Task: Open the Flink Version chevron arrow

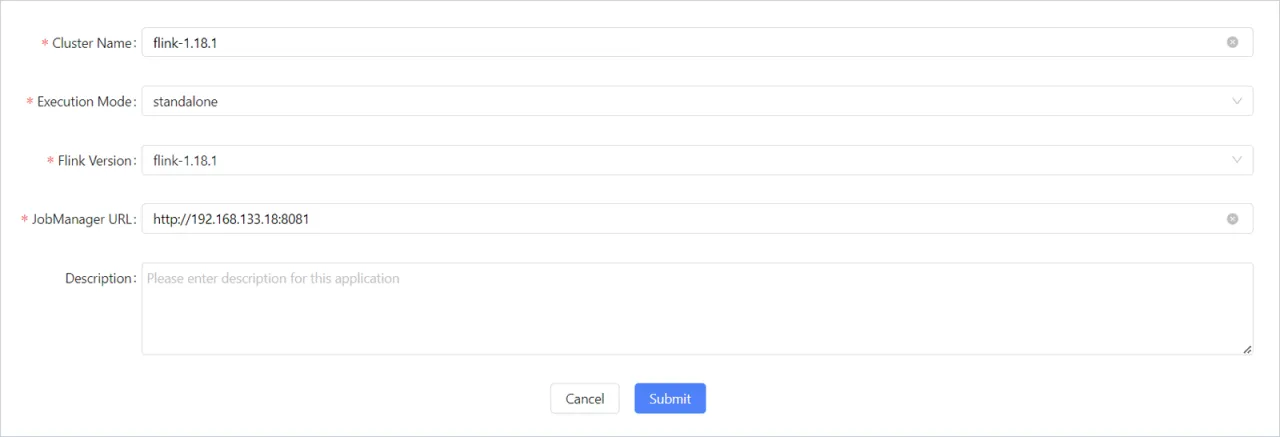Action: 1237,160
